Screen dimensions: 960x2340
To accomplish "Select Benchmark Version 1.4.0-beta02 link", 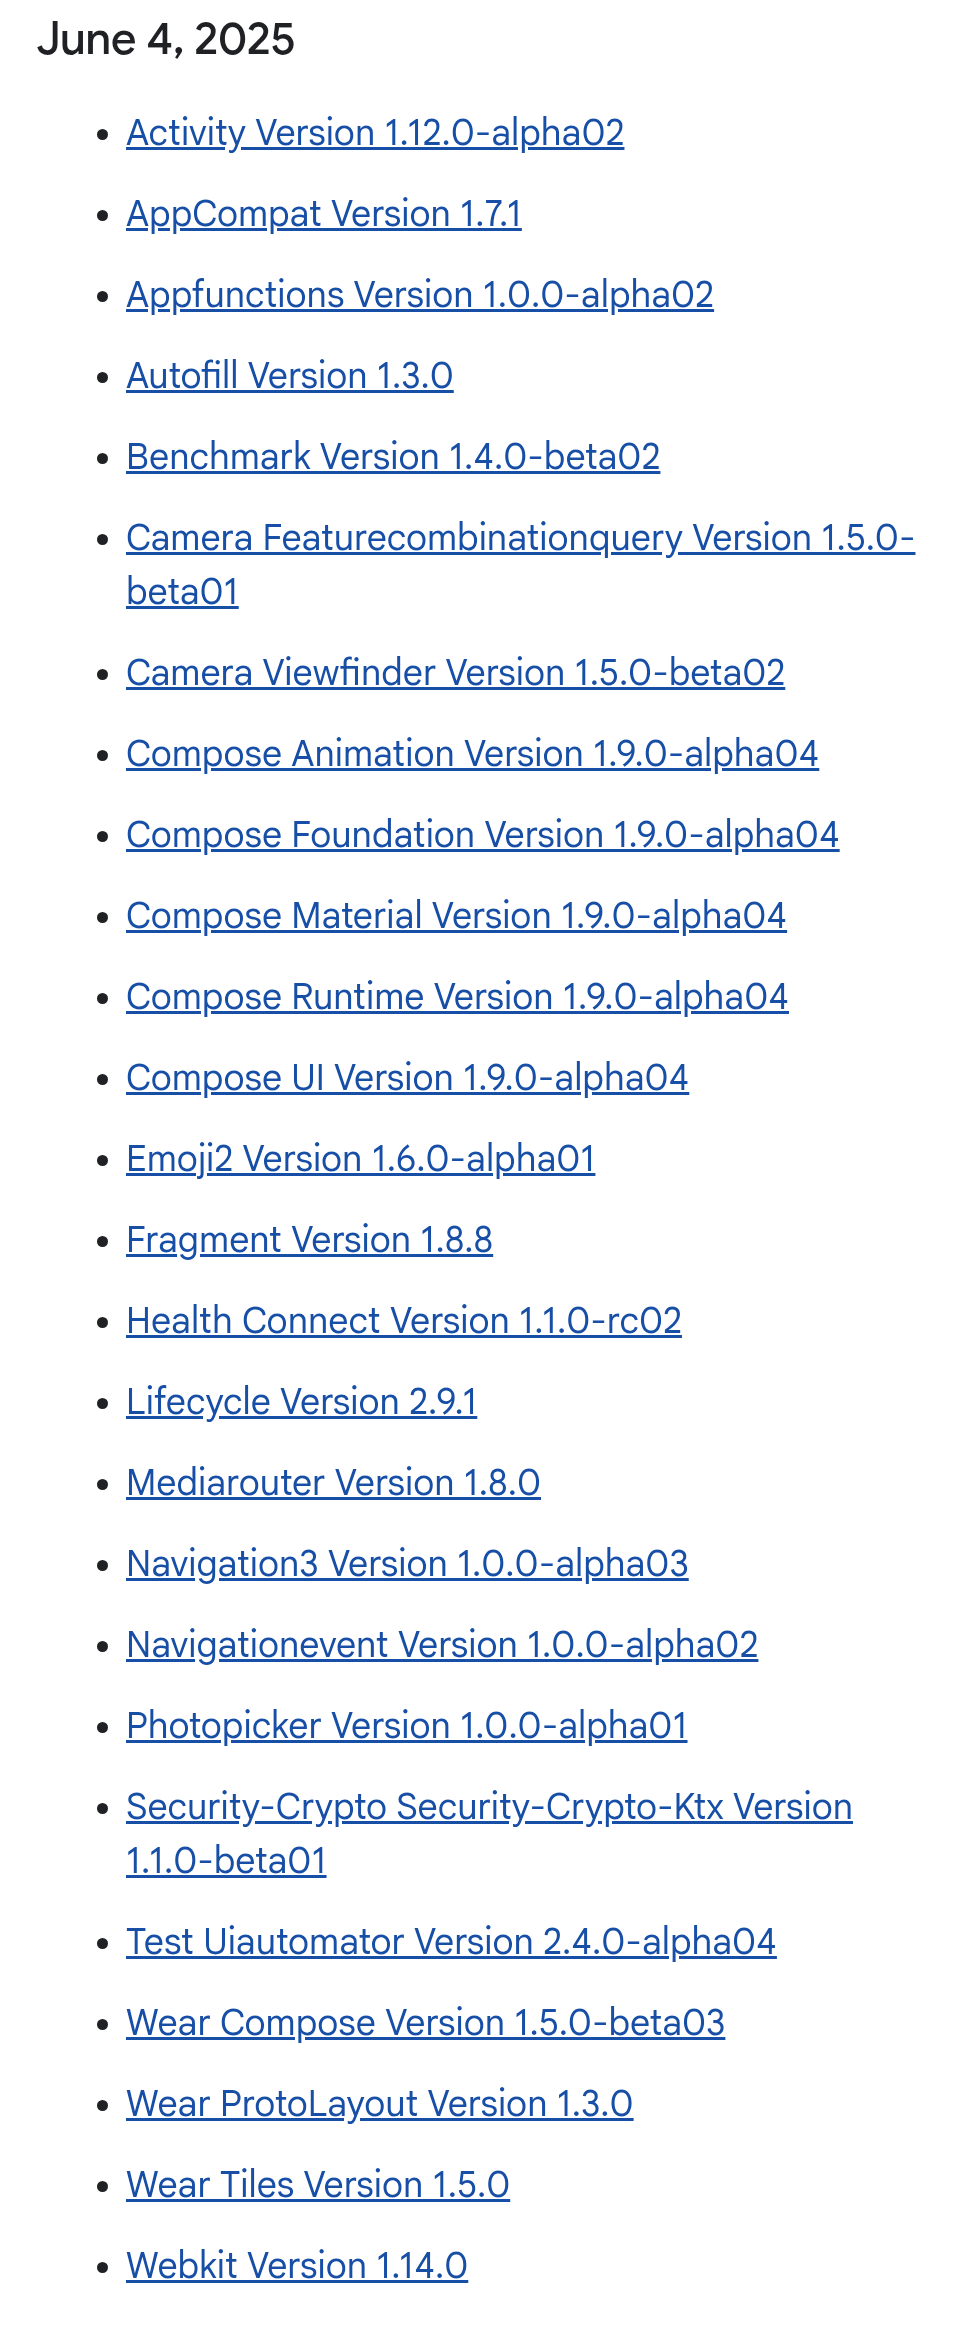I will coord(393,457).
